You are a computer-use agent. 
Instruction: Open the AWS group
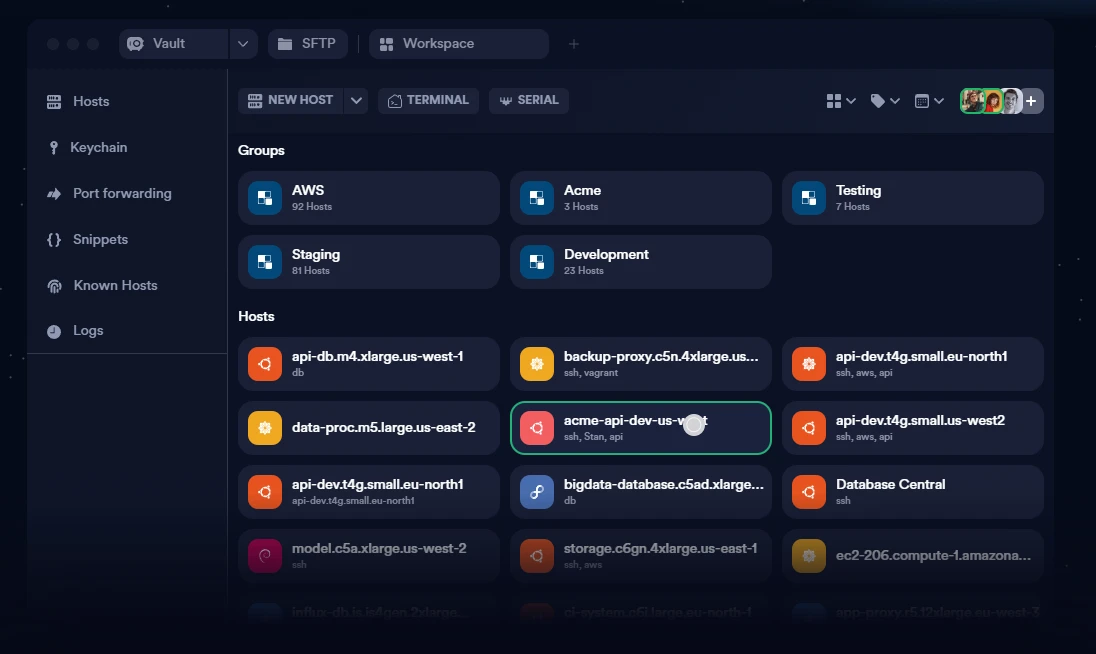click(x=369, y=198)
